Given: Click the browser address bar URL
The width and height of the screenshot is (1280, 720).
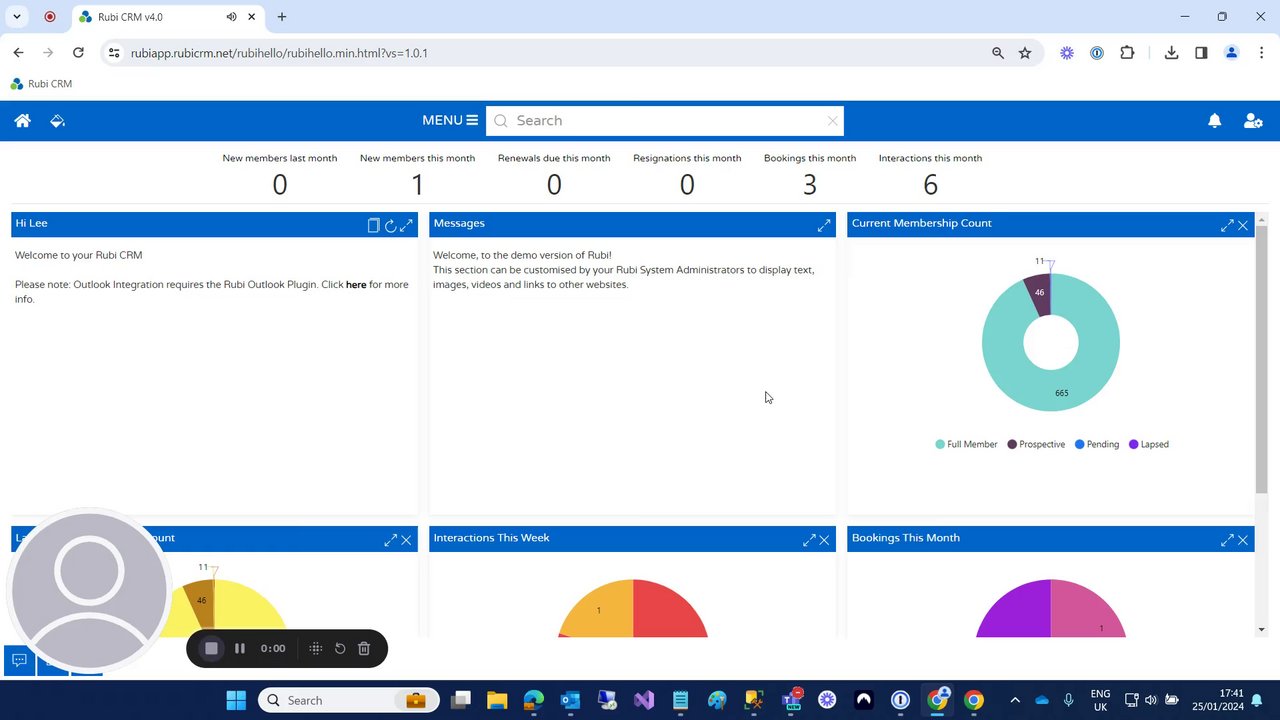Looking at the screenshot, I should pyautogui.click(x=279, y=53).
